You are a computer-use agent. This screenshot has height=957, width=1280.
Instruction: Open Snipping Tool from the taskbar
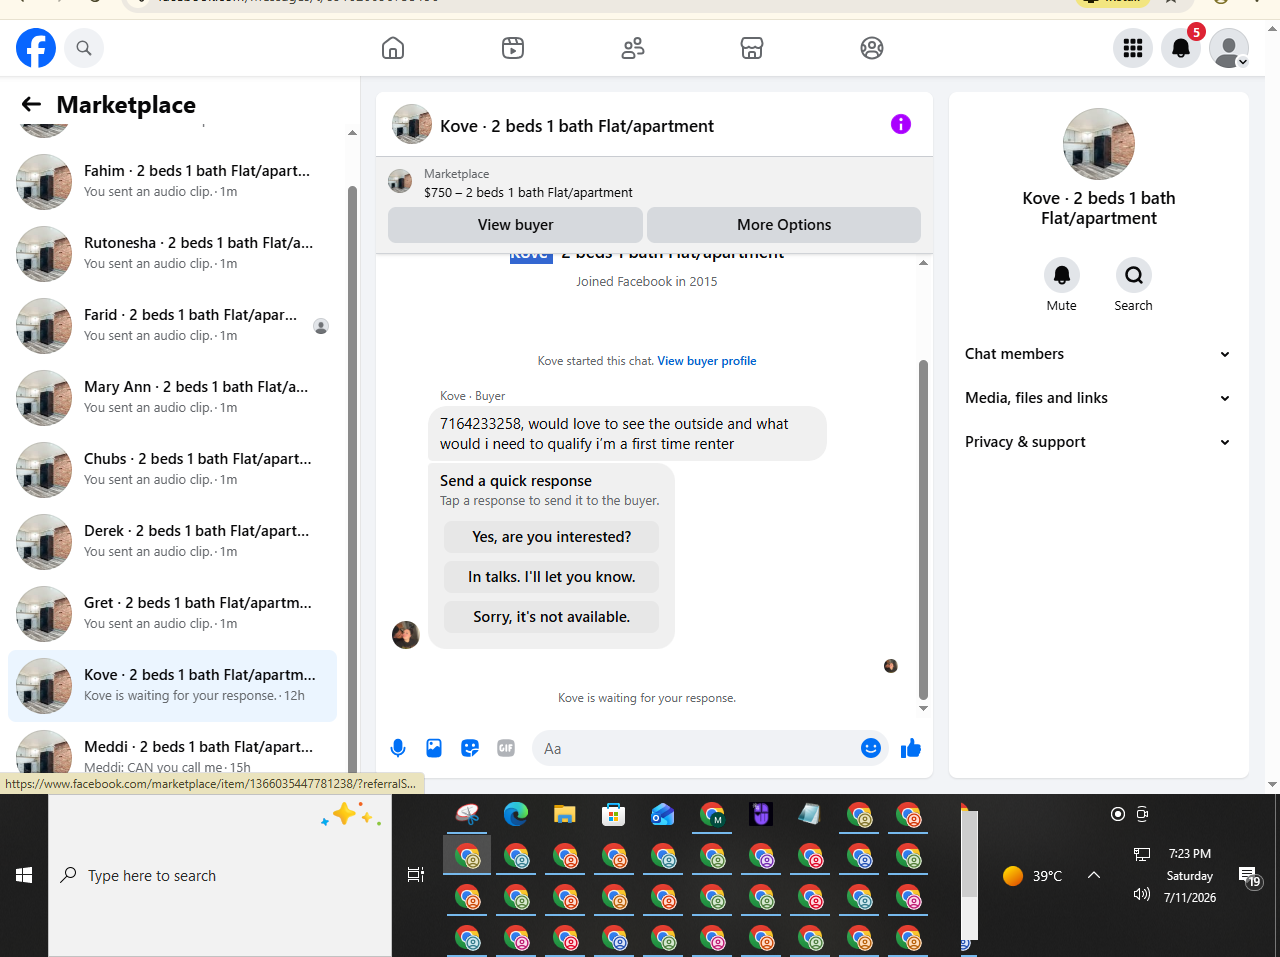[467, 815]
